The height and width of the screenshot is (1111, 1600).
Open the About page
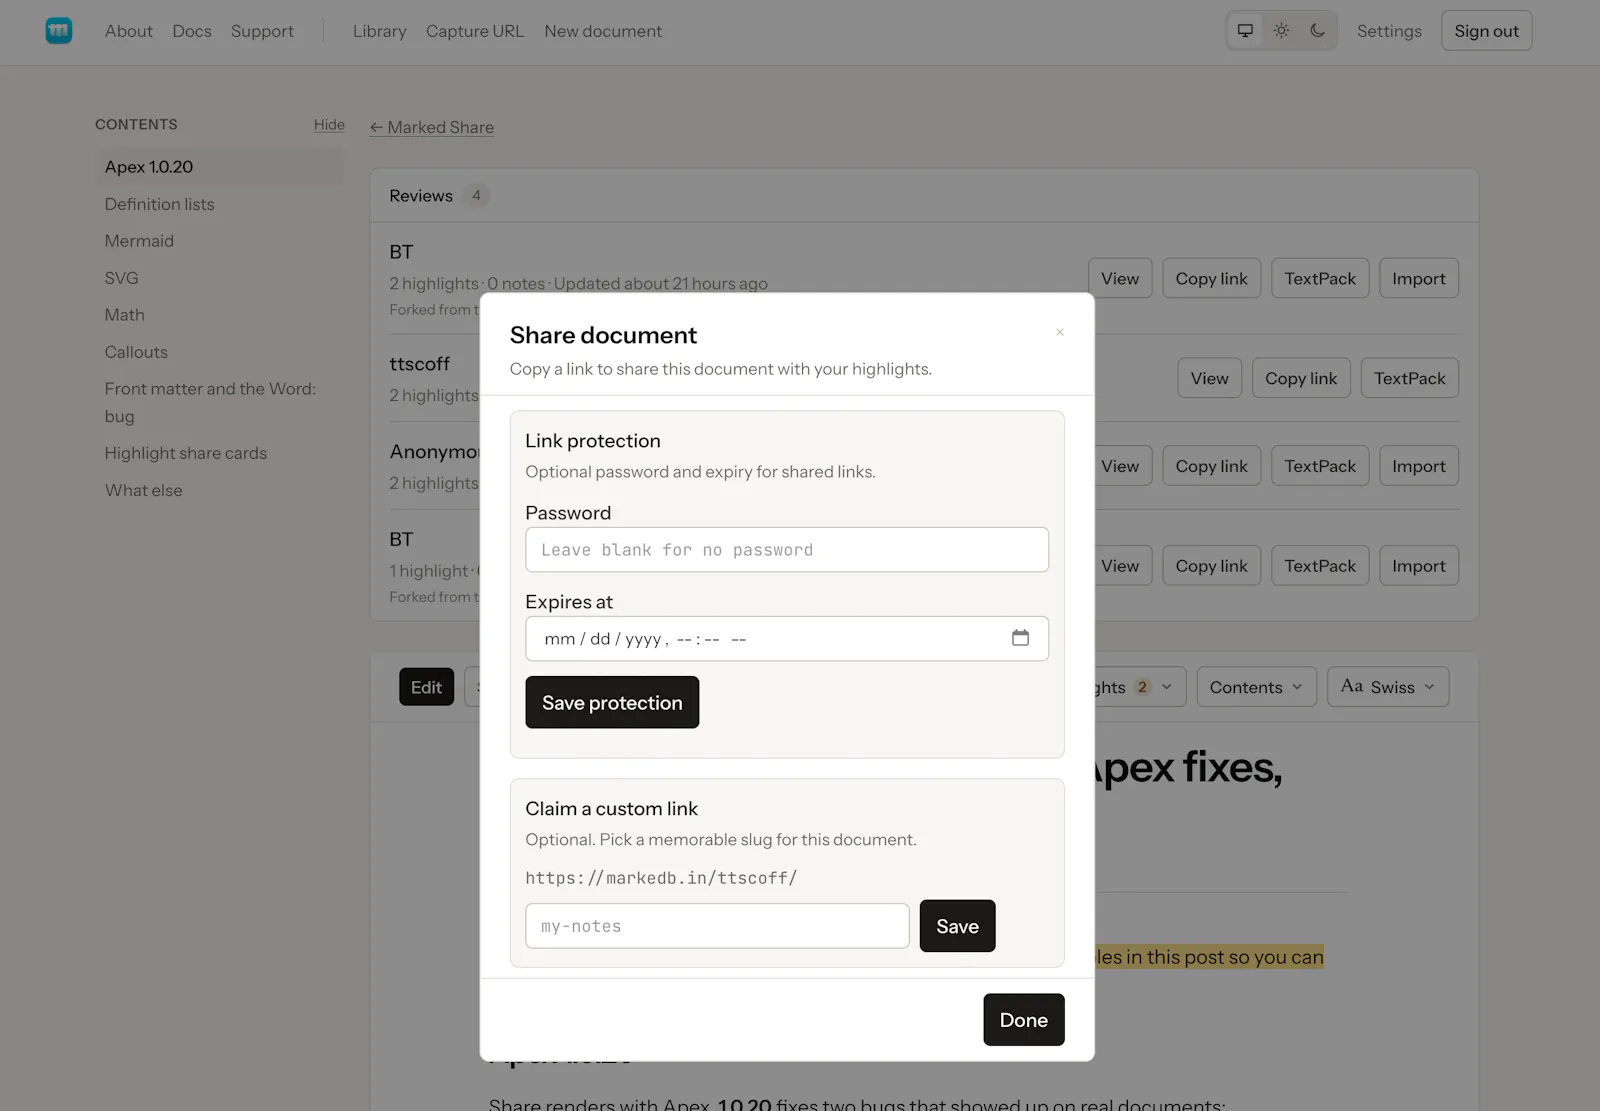pos(129,31)
